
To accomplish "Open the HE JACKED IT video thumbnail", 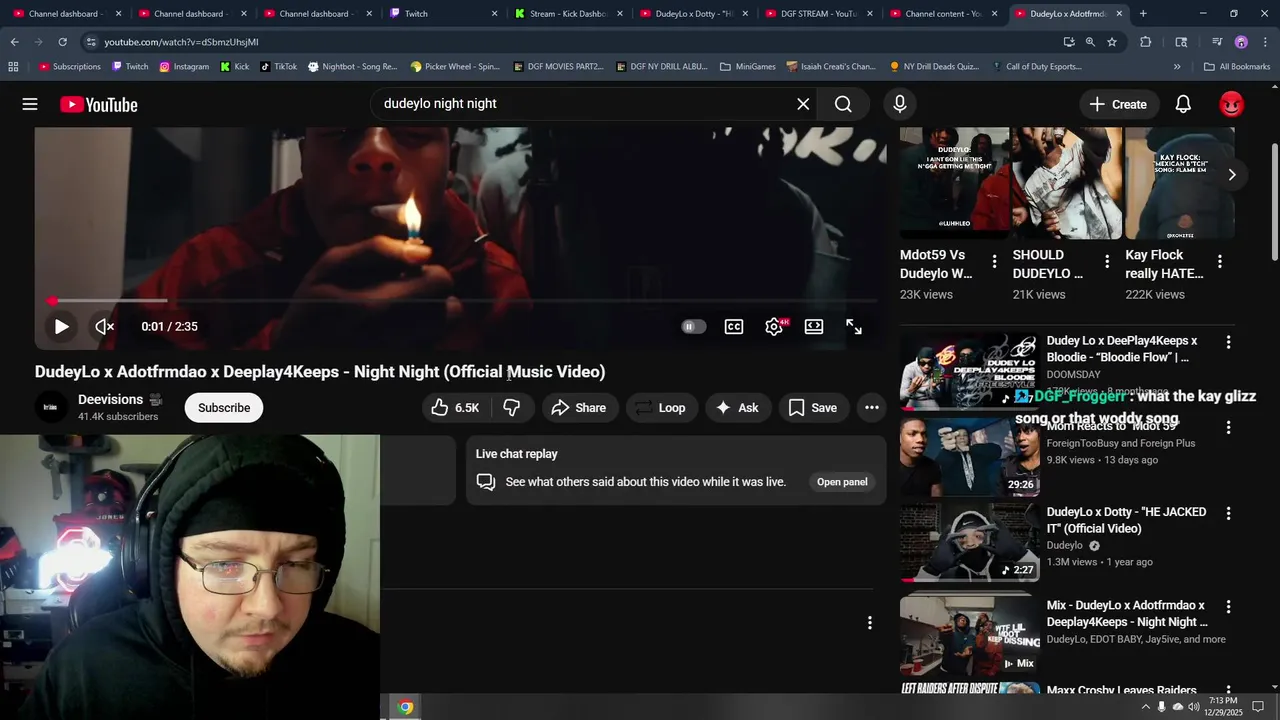I will [969, 542].
